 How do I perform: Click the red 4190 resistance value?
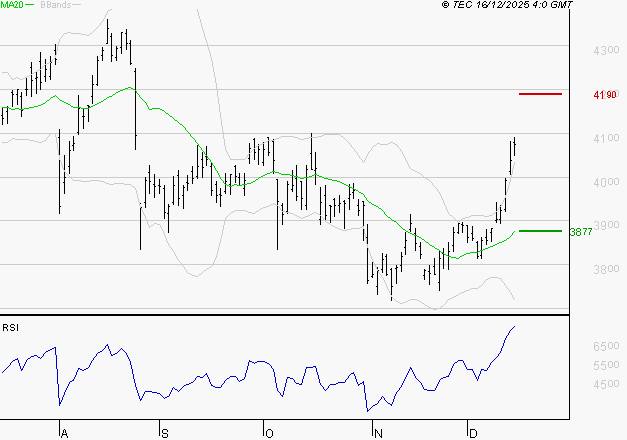pyautogui.click(x=605, y=95)
